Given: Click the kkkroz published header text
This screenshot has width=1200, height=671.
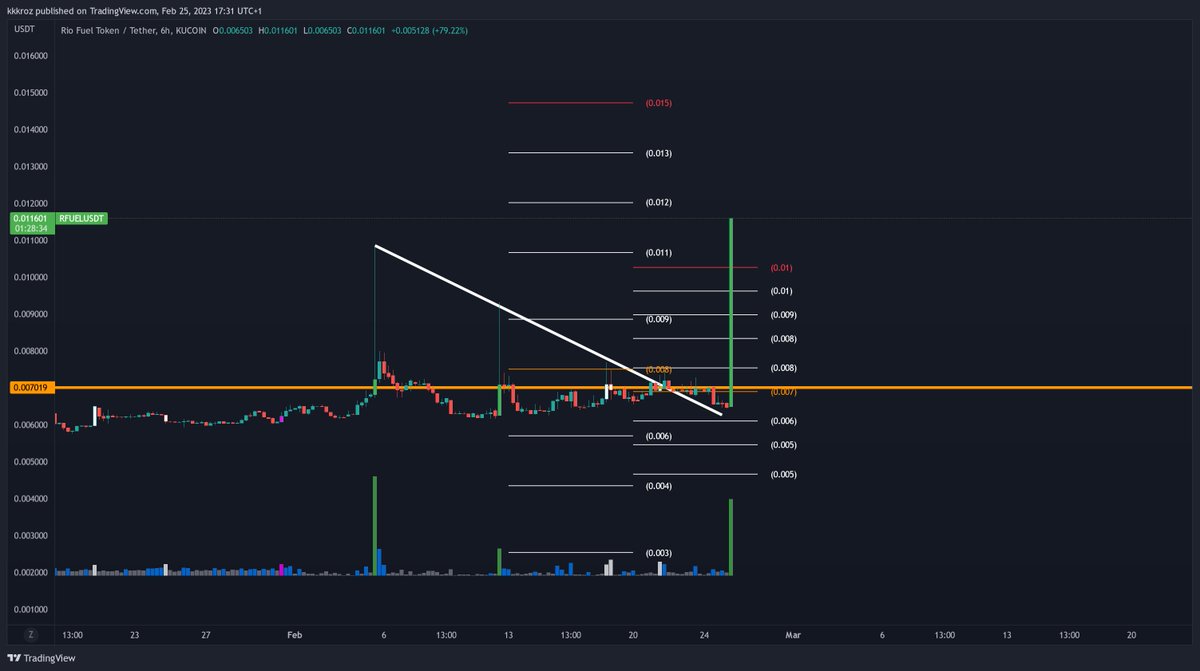Looking at the screenshot, I should (135, 10).
